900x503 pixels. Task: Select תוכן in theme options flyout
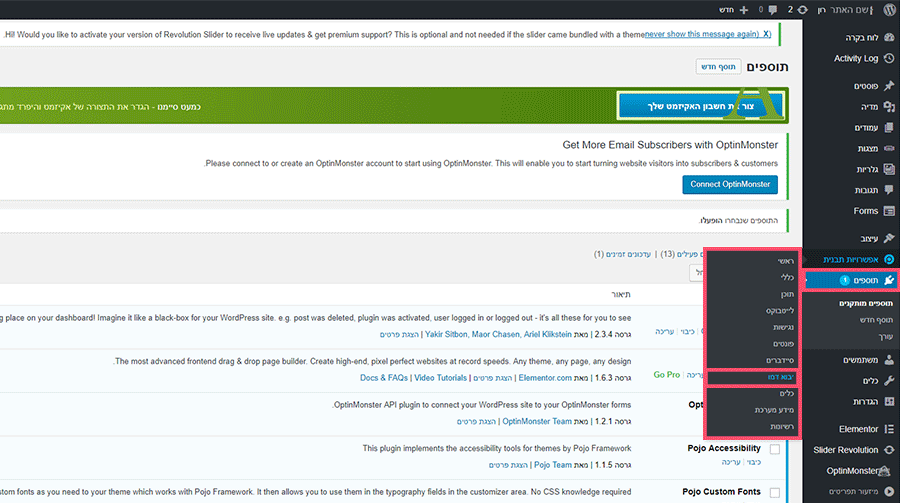[787, 294]
